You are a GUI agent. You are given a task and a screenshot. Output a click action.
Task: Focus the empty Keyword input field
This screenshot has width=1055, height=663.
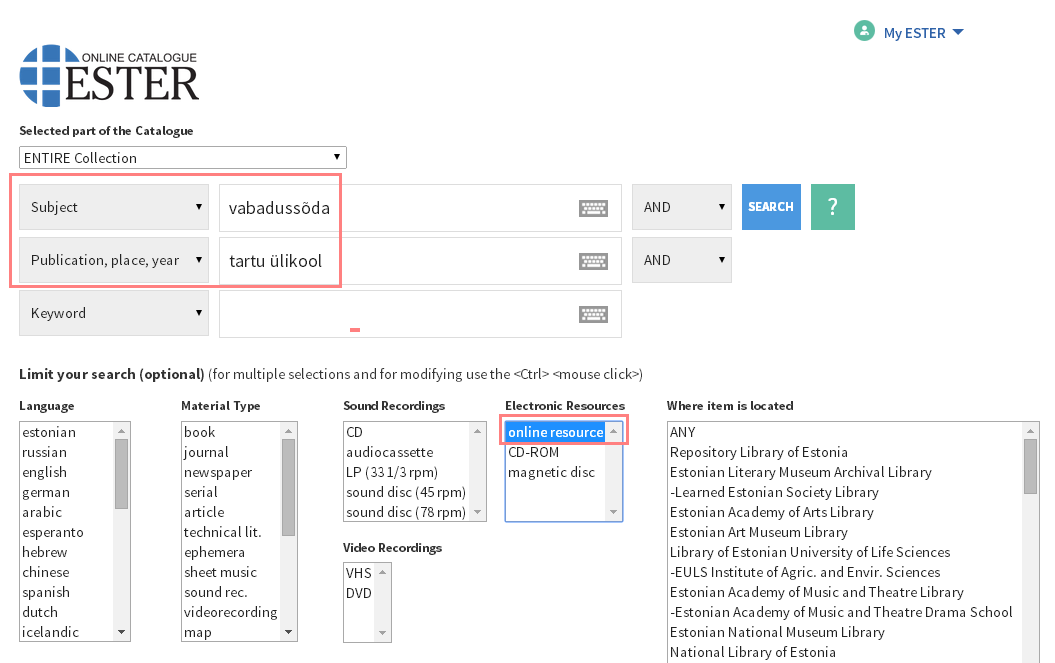point(420,314)
